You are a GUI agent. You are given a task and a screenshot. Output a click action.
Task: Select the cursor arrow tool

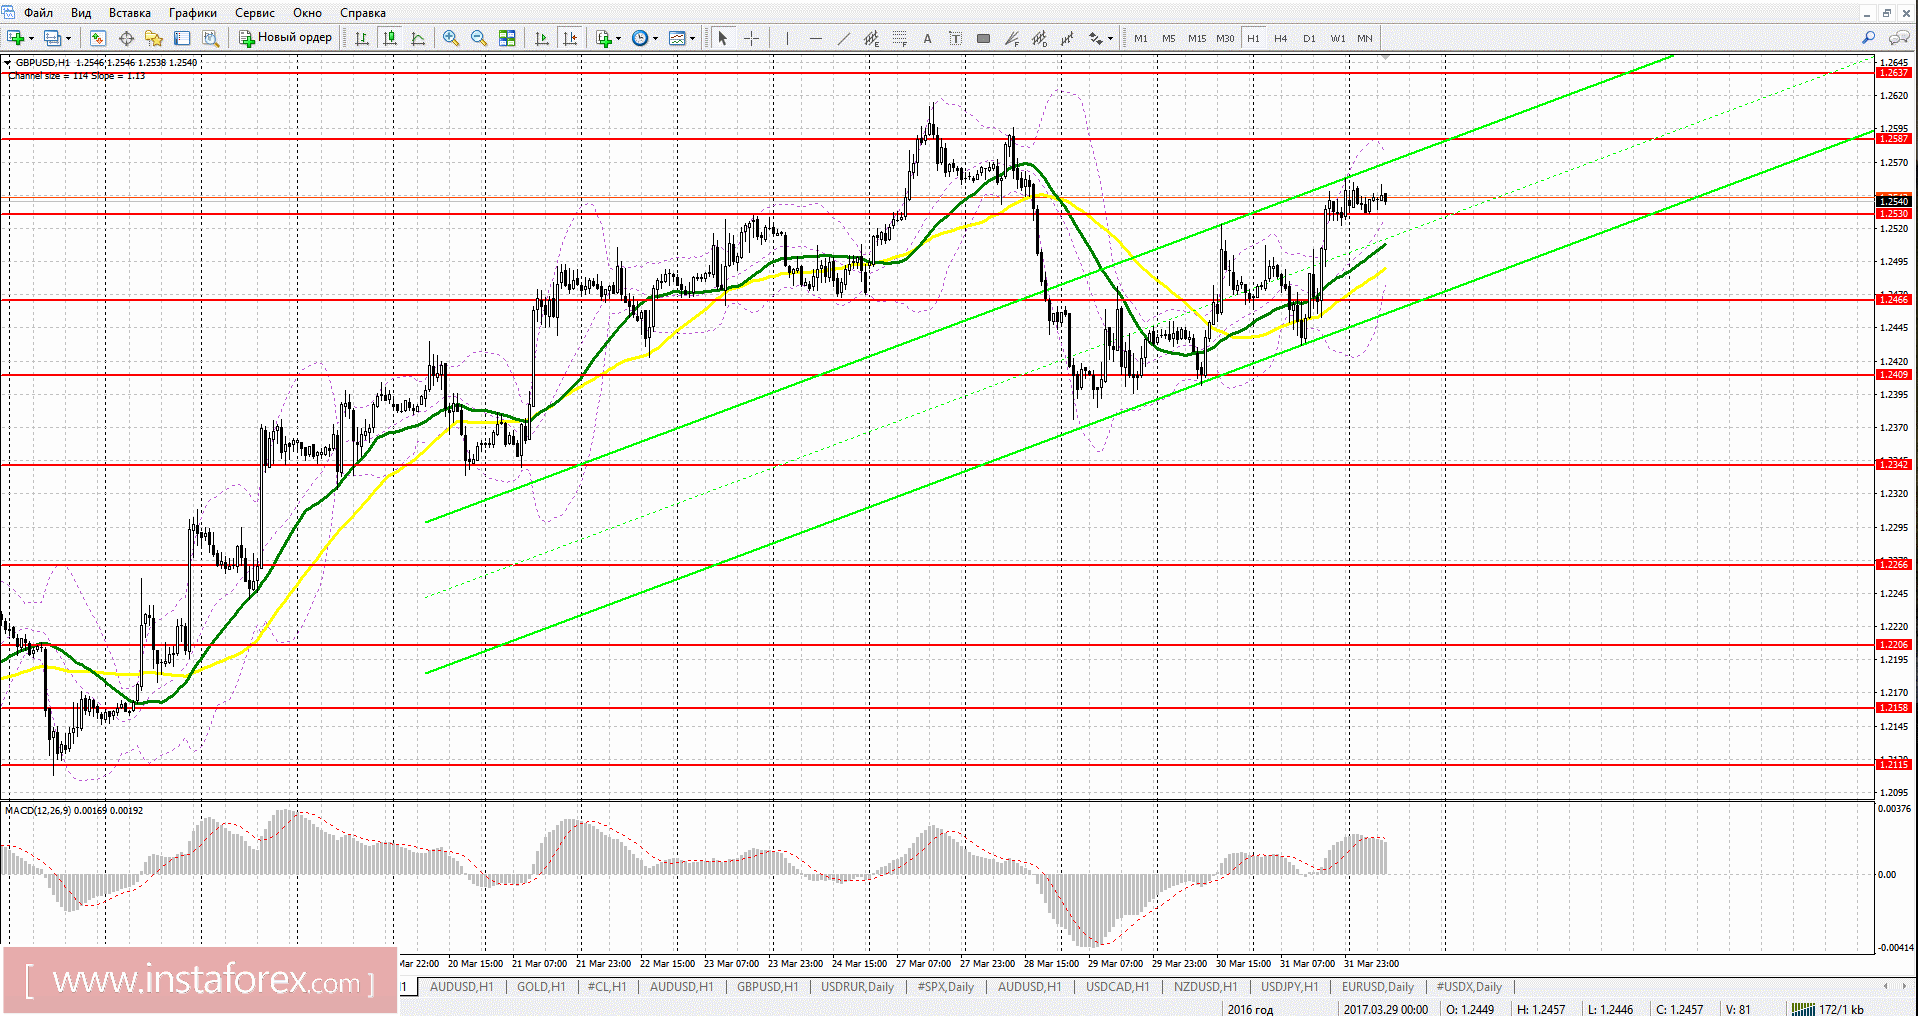tap(723, 38)
